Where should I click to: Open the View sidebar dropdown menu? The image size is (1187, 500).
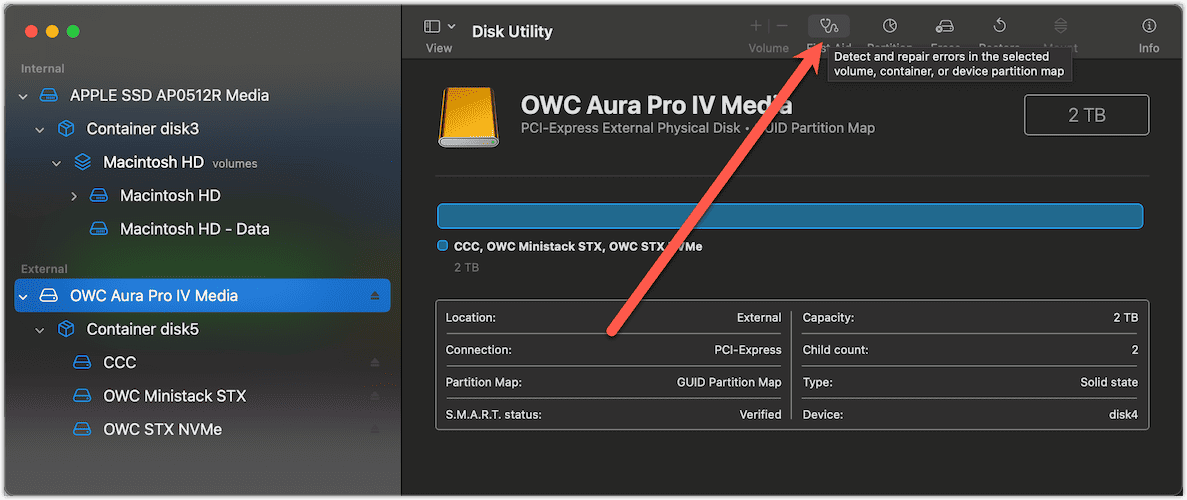pos(440,26)
